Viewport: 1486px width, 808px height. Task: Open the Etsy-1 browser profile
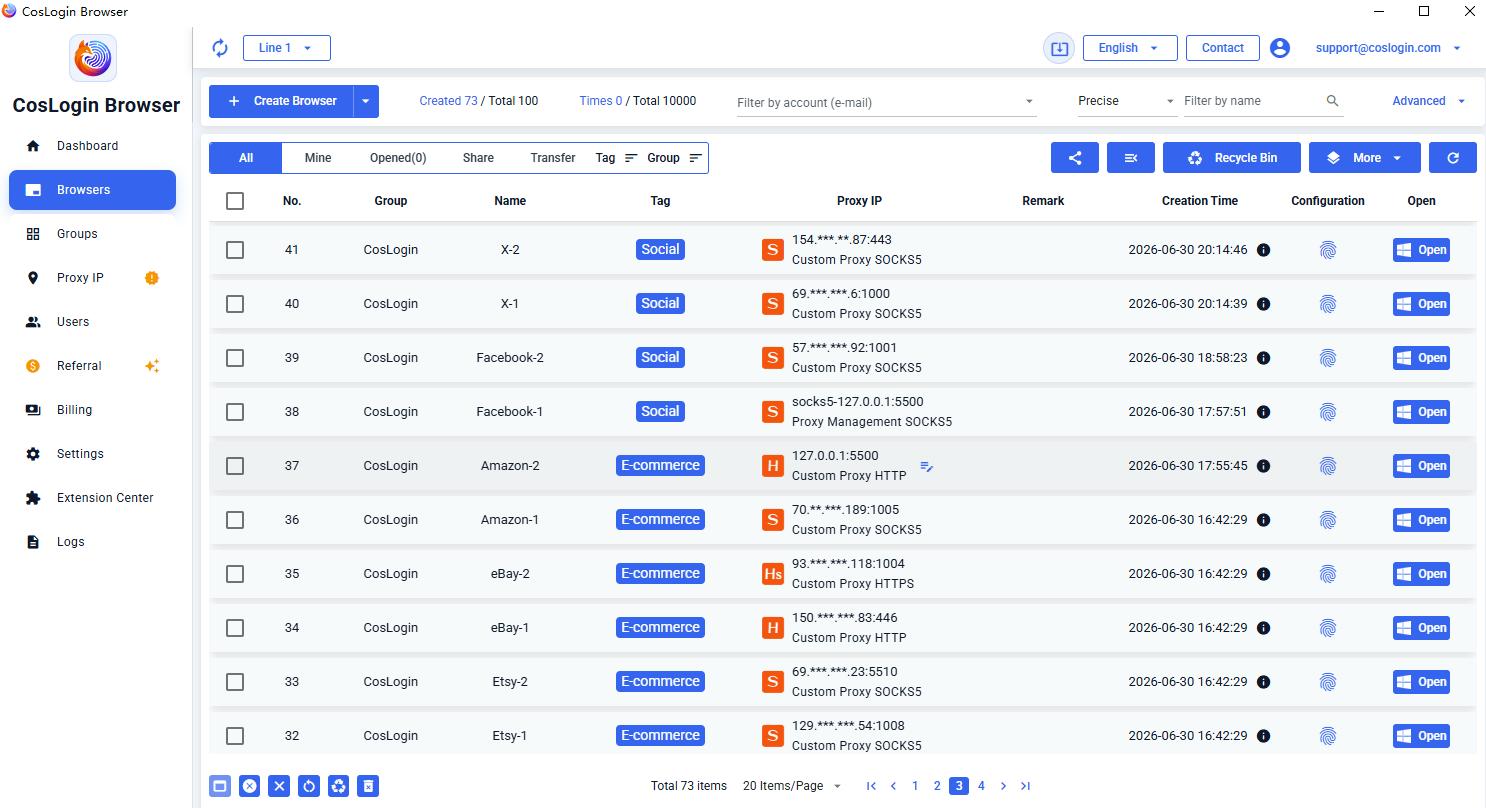click(x=1421, y=736)
